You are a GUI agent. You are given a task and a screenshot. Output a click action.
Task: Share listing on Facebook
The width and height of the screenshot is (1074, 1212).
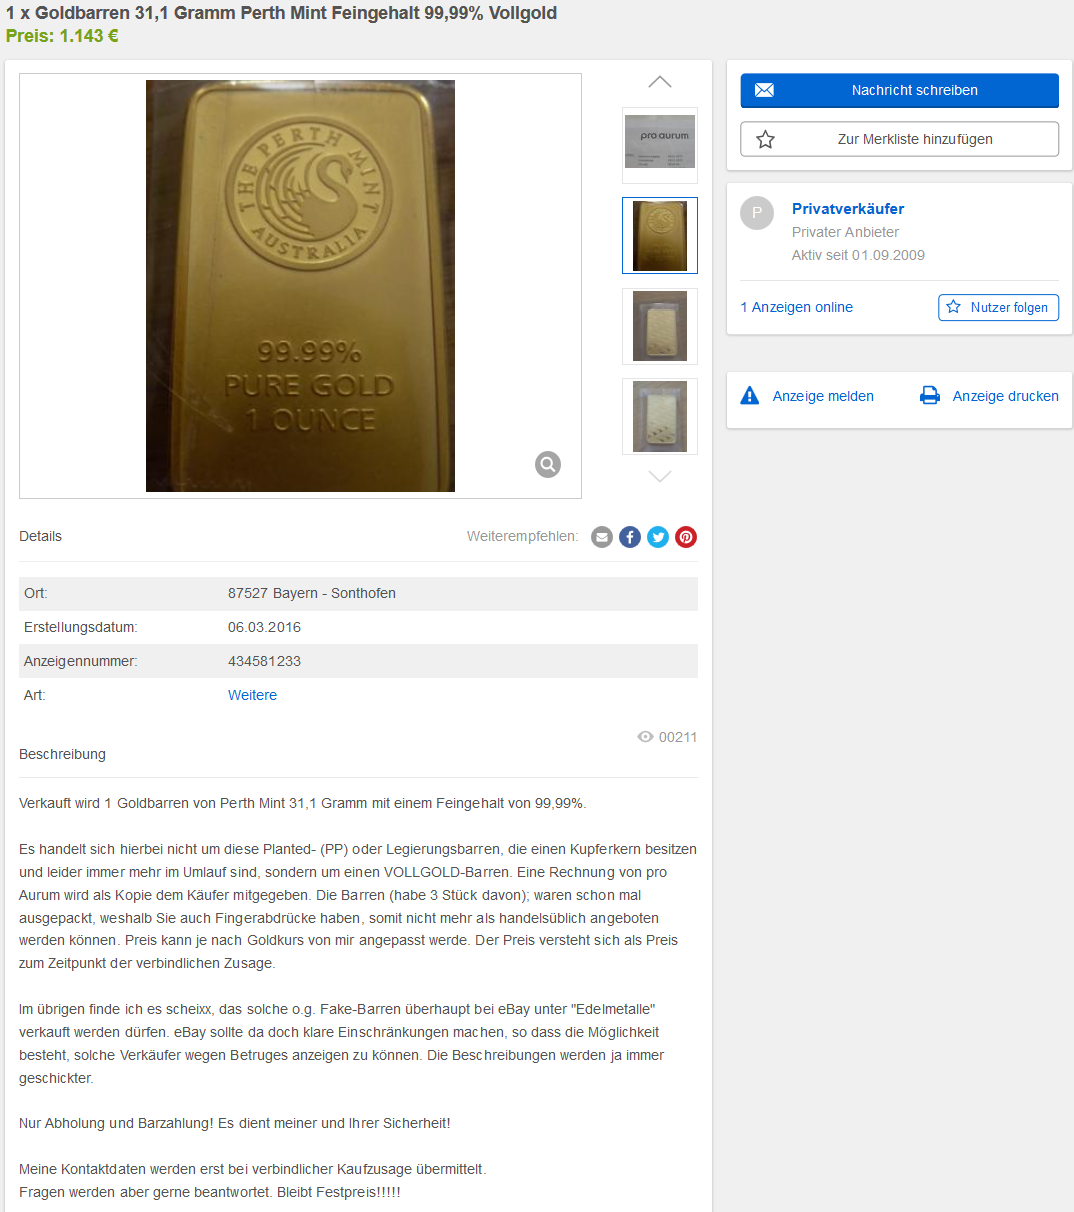[x=630, y=537]
